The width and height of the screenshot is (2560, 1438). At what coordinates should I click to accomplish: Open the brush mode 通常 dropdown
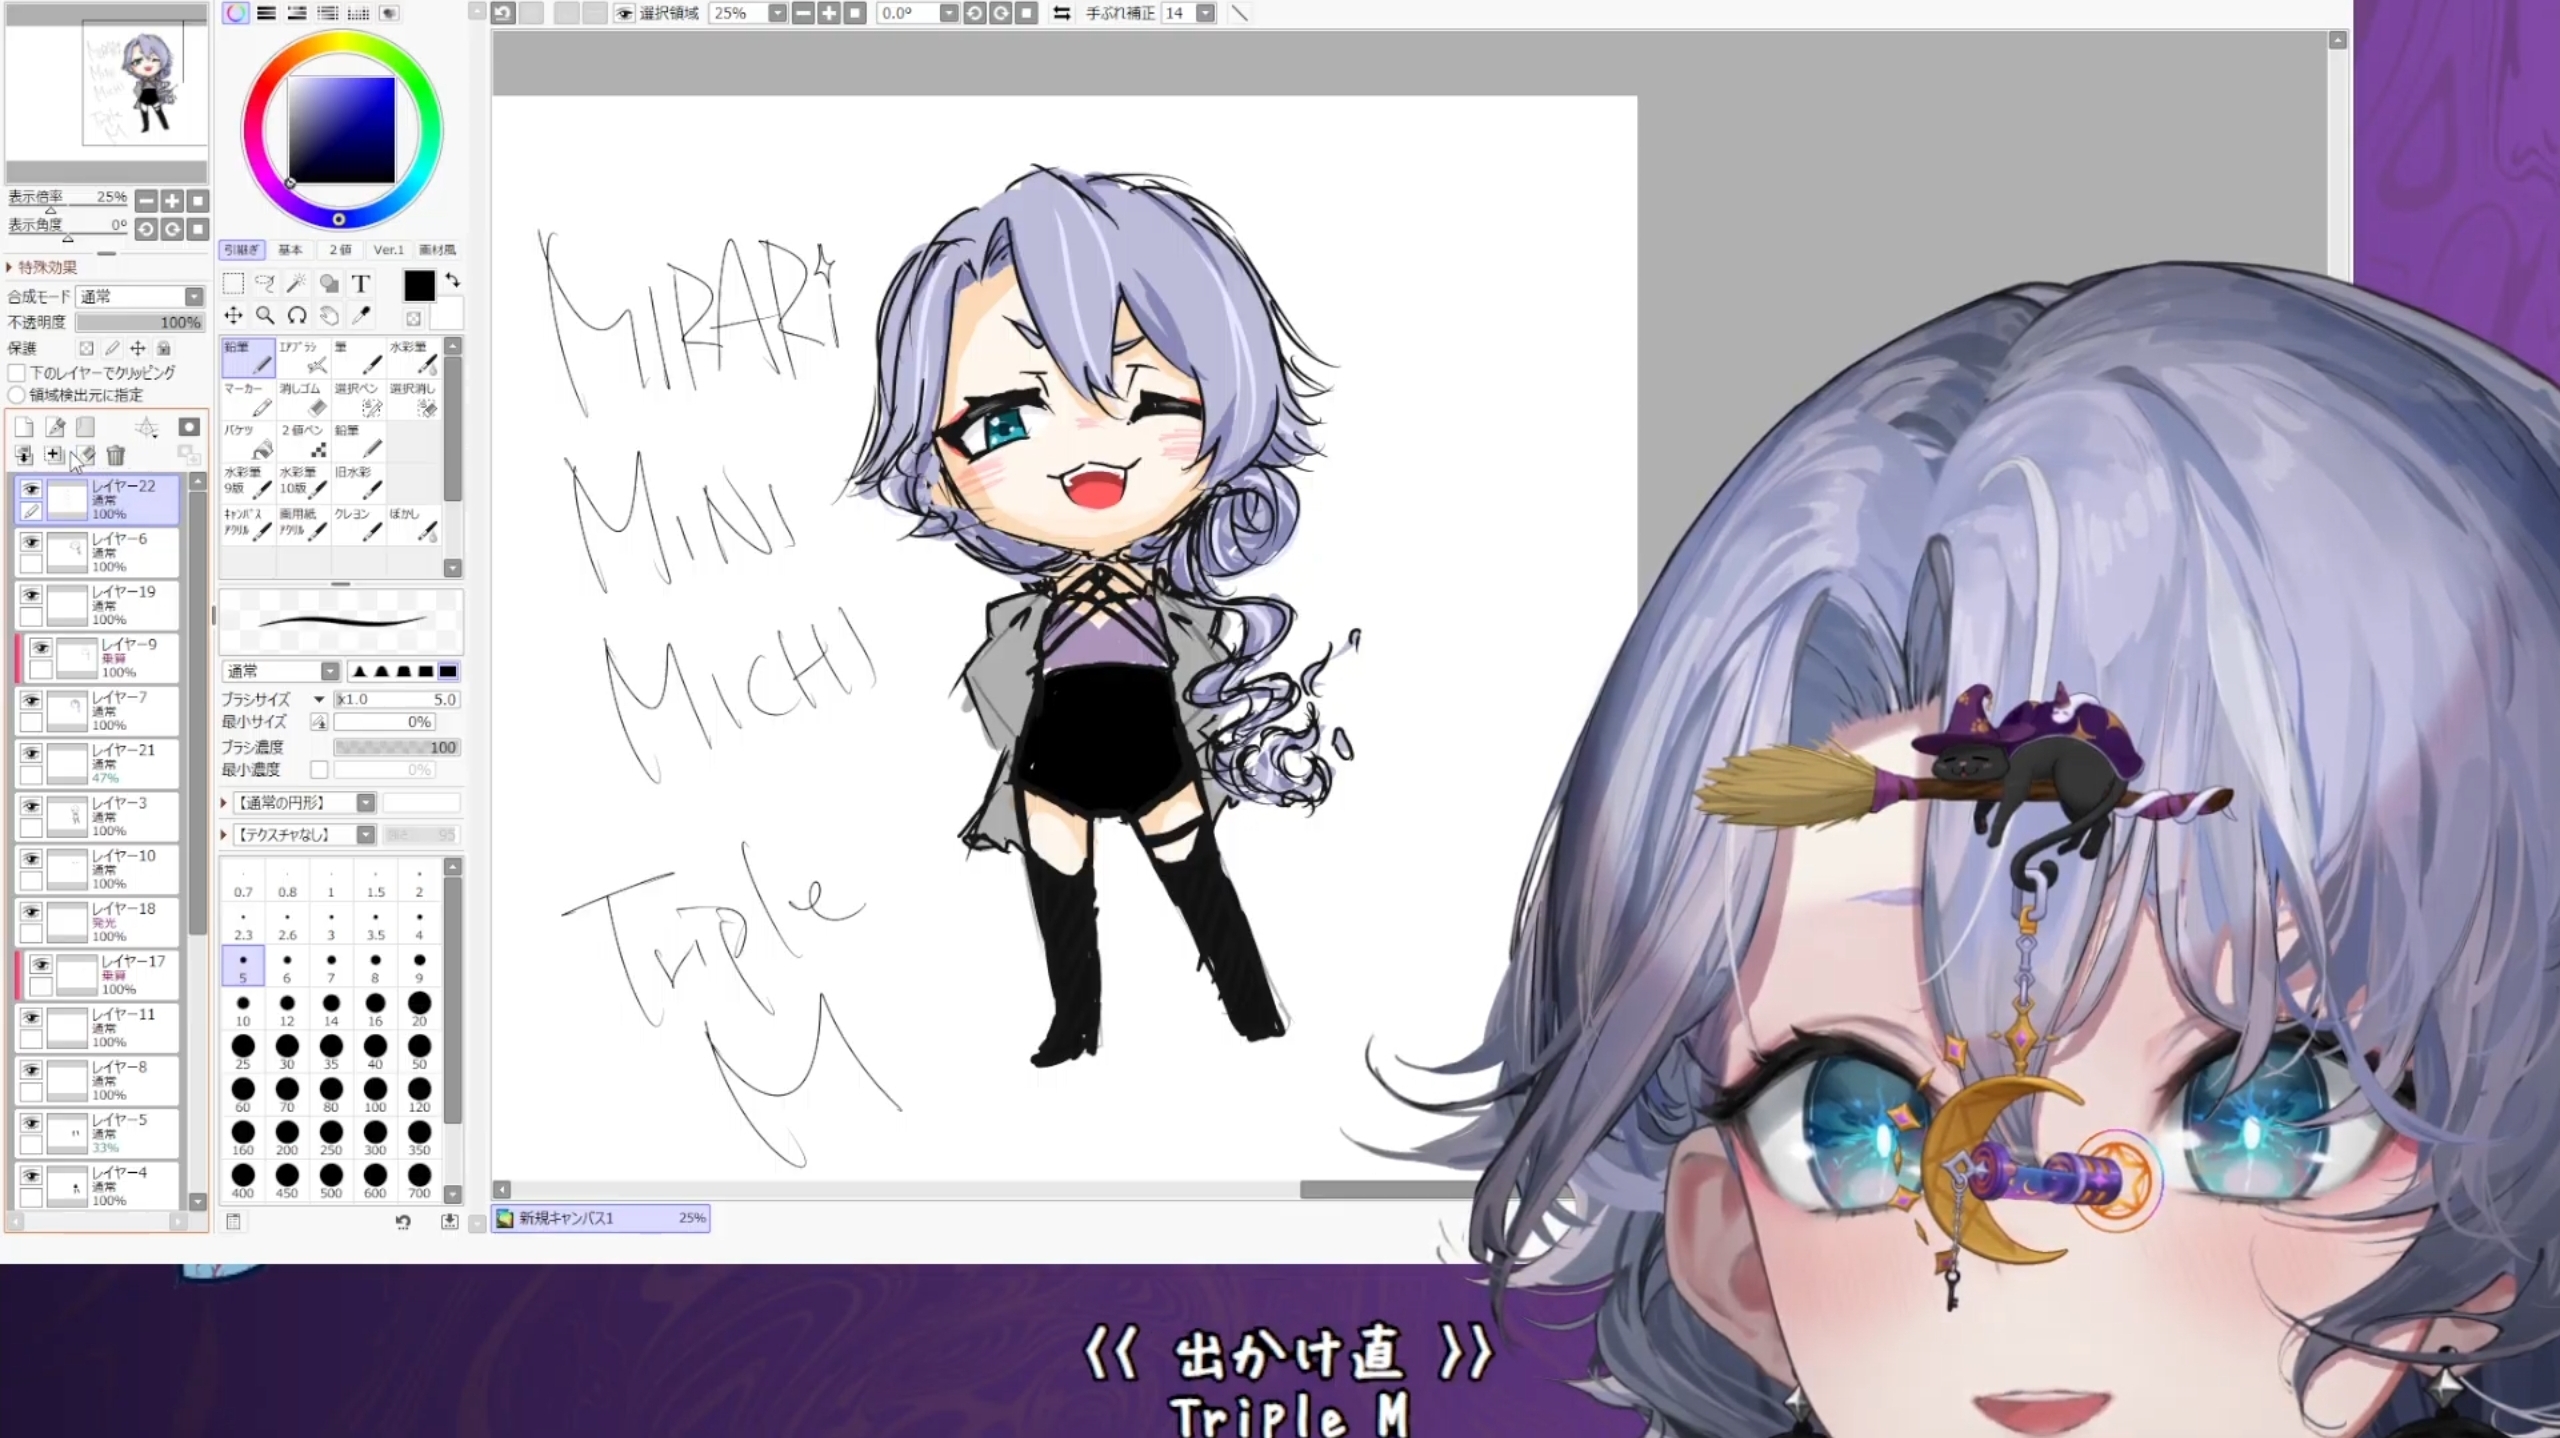(x=330, y=671)
